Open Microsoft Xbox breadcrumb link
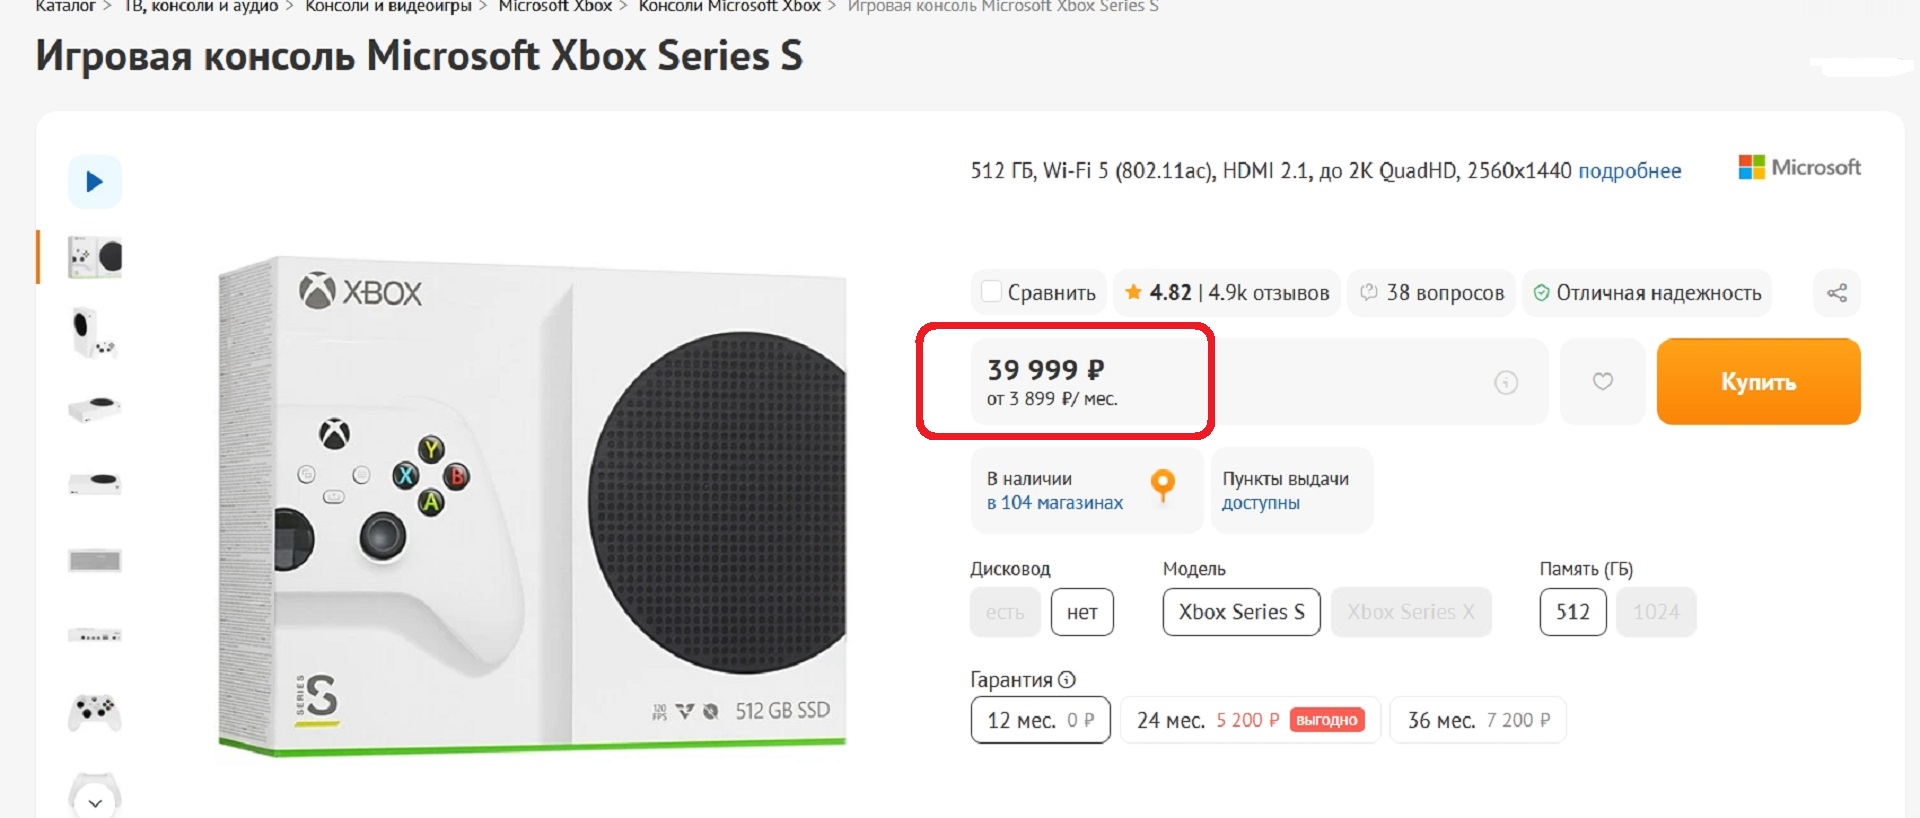 point(555,6)
